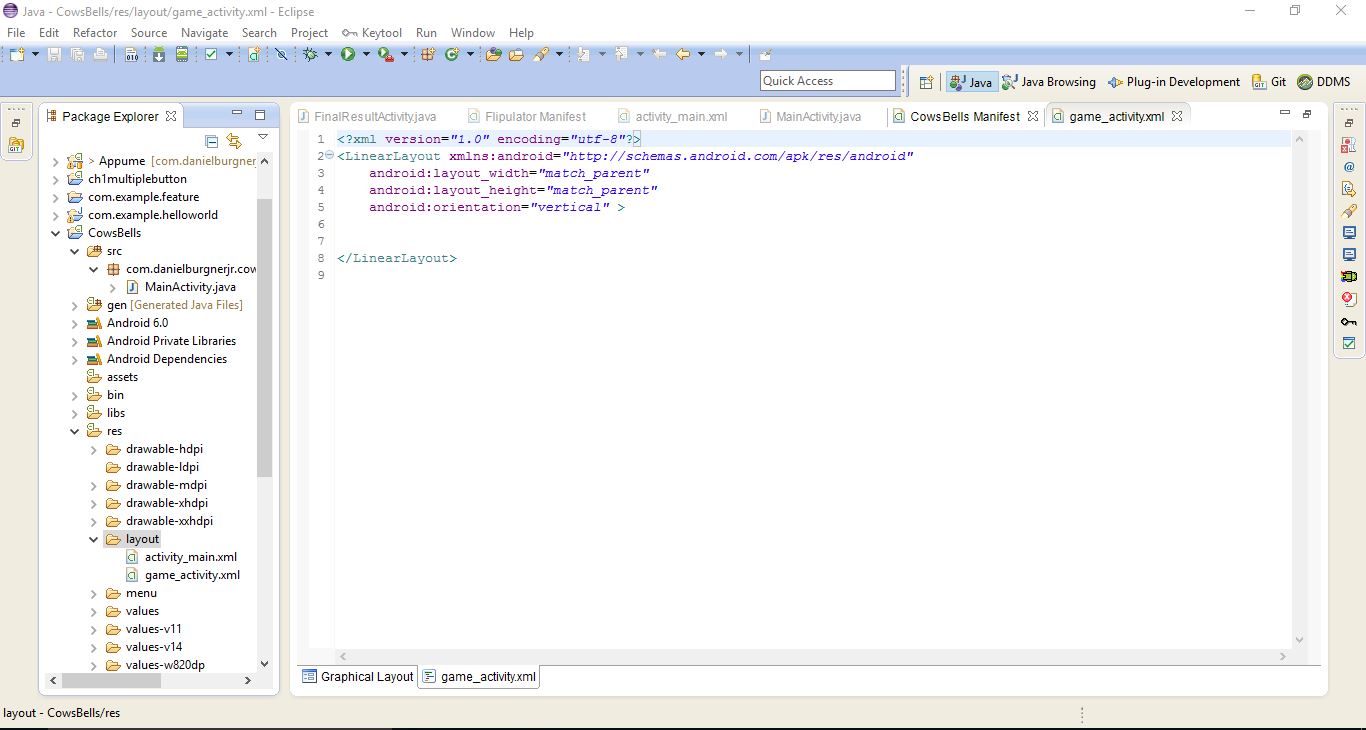Switch to the CowsBells Manifest editor tab
This screenshot has width=1366, height=730.
click(x=963, y=116)
